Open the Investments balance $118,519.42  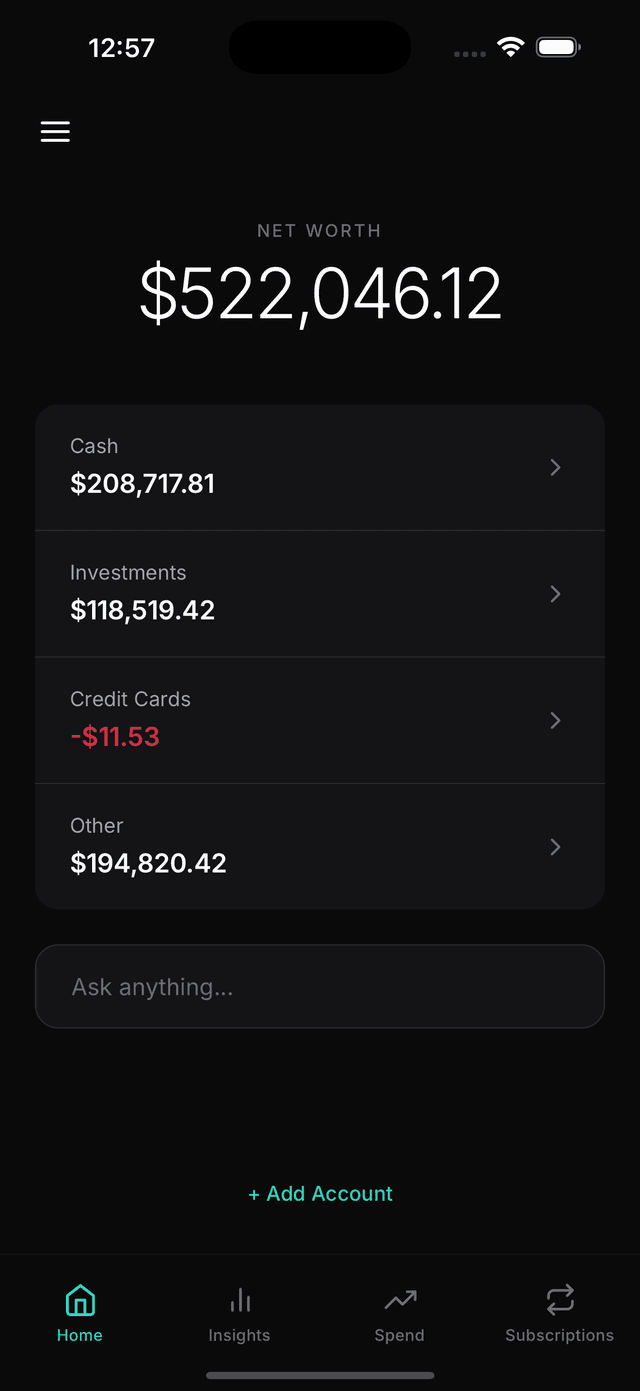click(143, 610)
